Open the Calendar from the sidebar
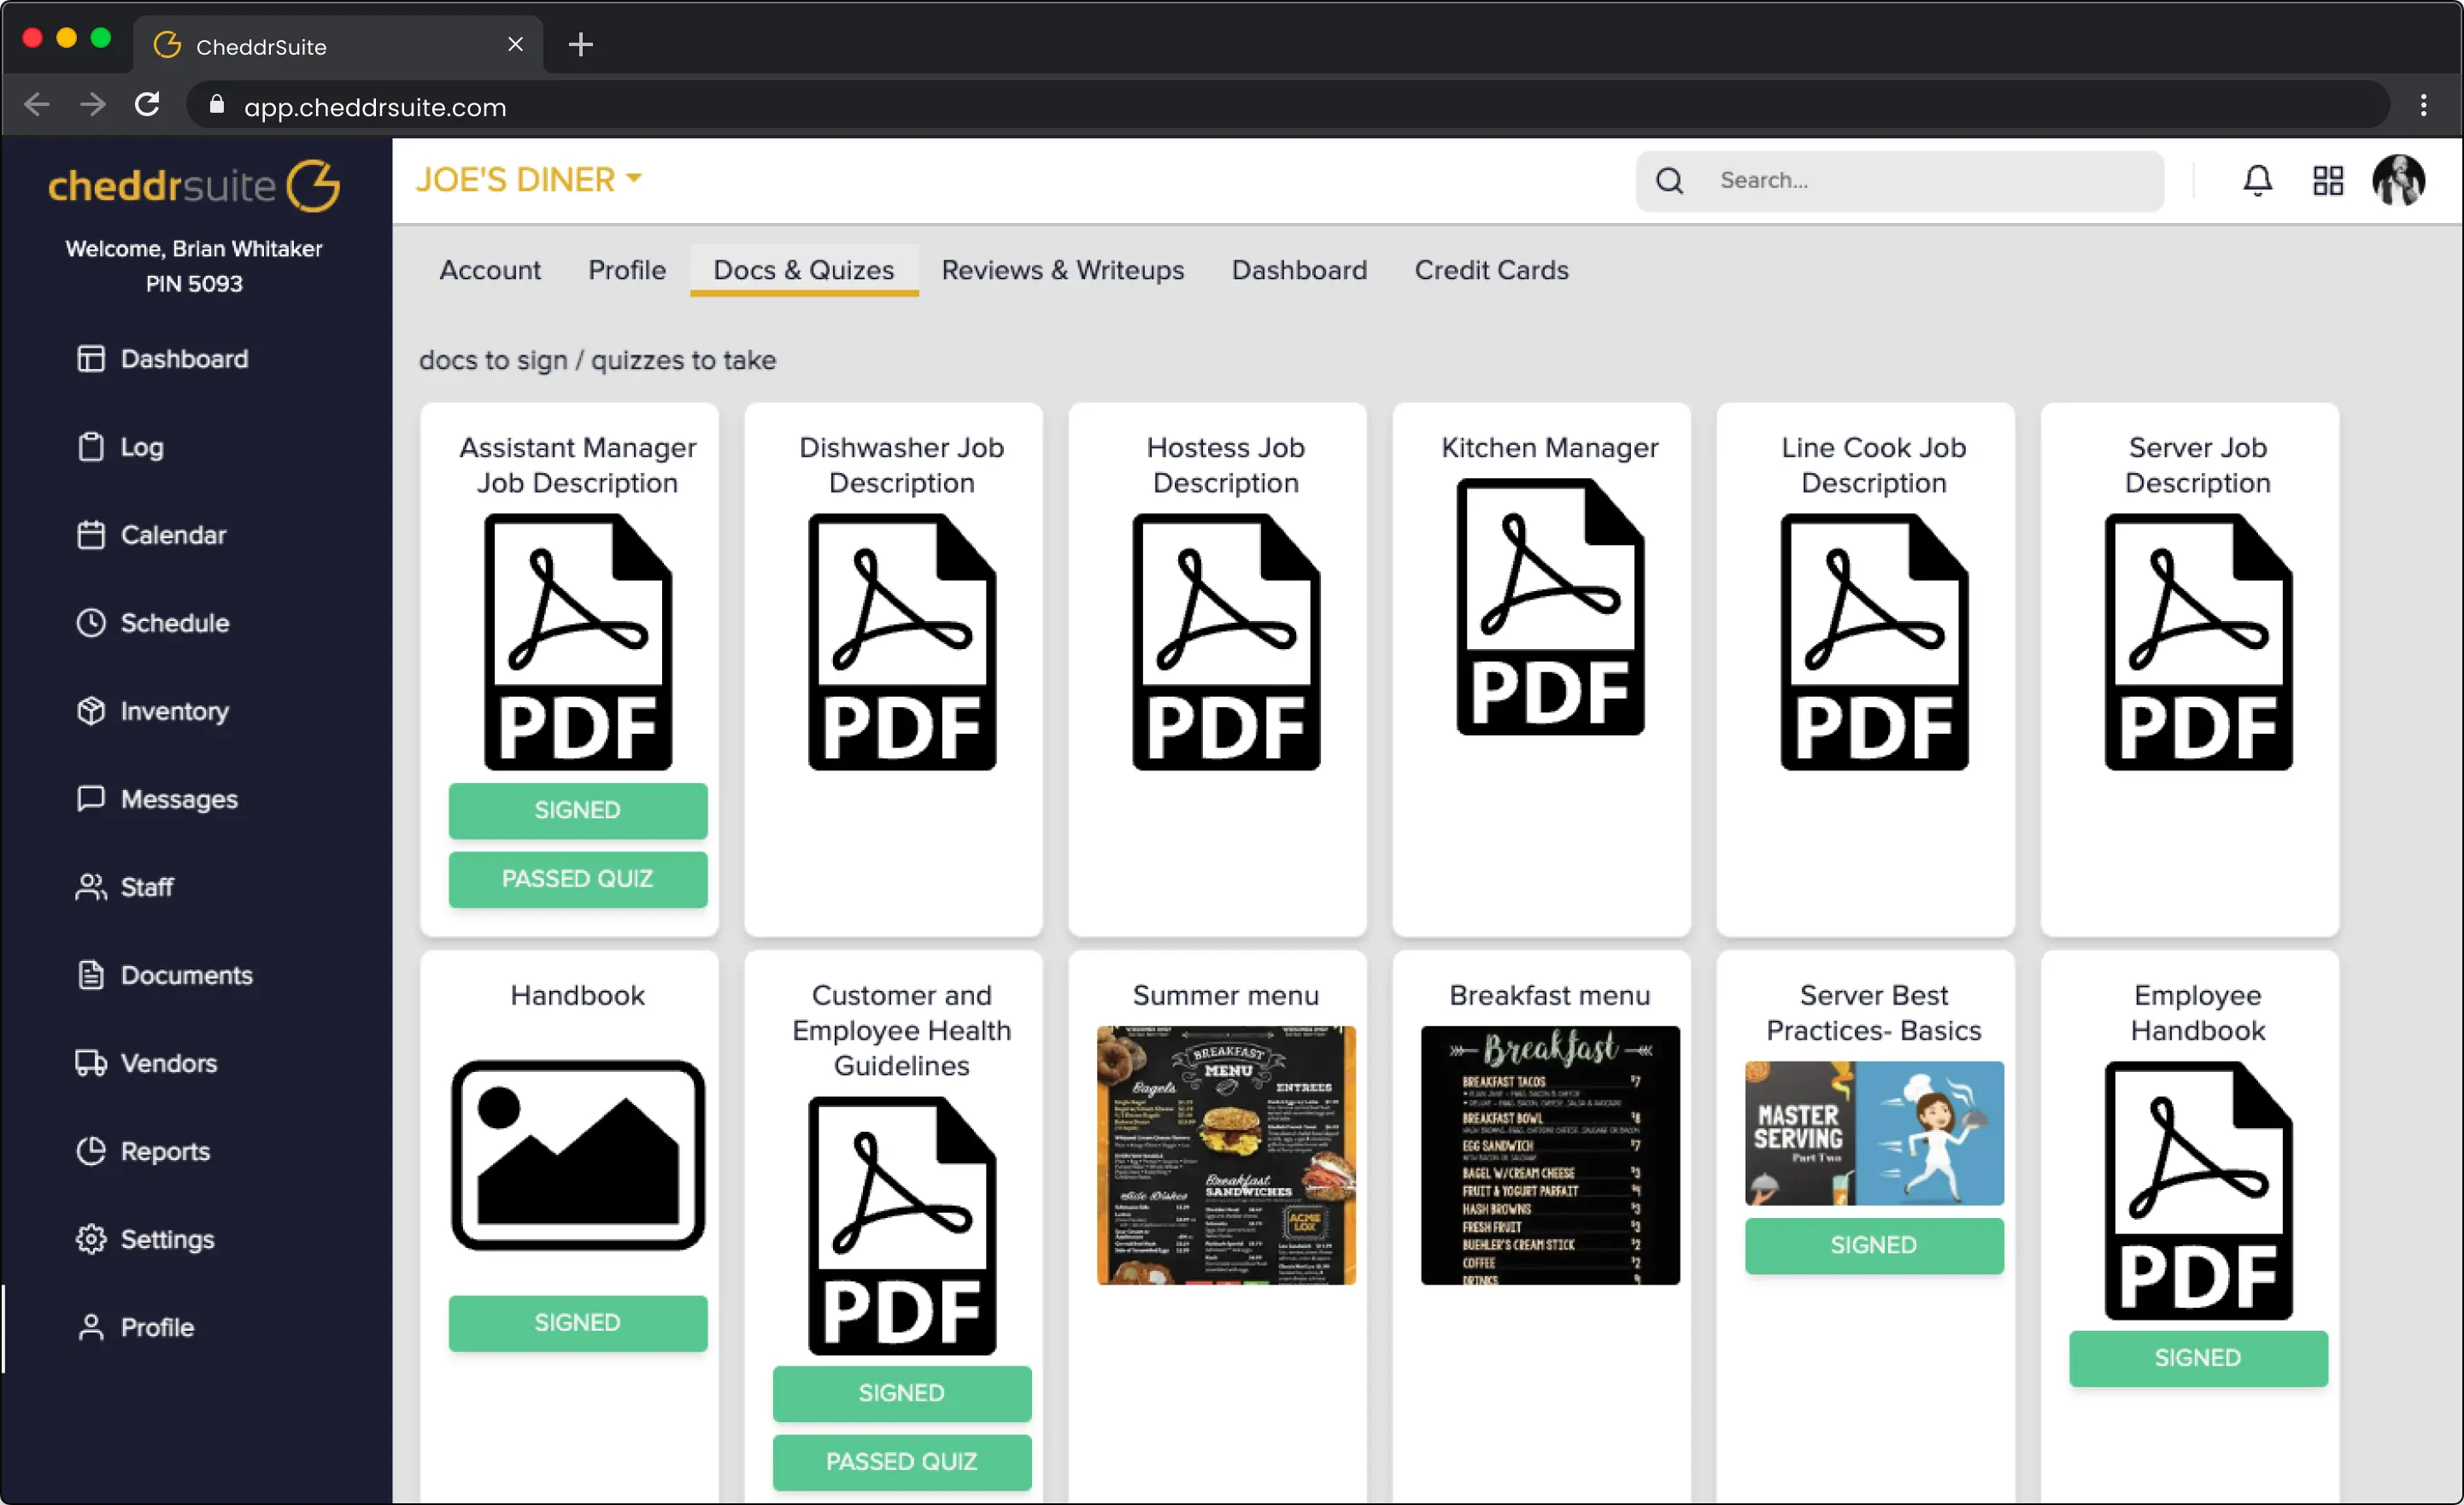The image size is (2464, 1505). 91,534
